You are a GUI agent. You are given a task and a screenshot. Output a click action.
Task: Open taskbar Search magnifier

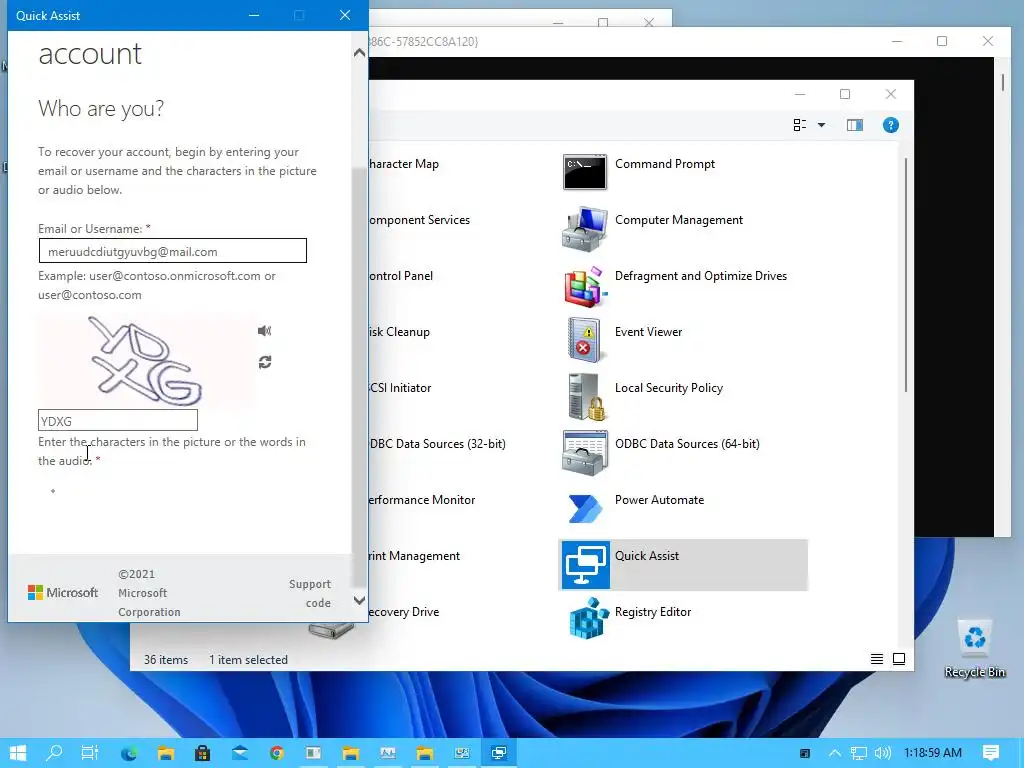pos(54,753)
